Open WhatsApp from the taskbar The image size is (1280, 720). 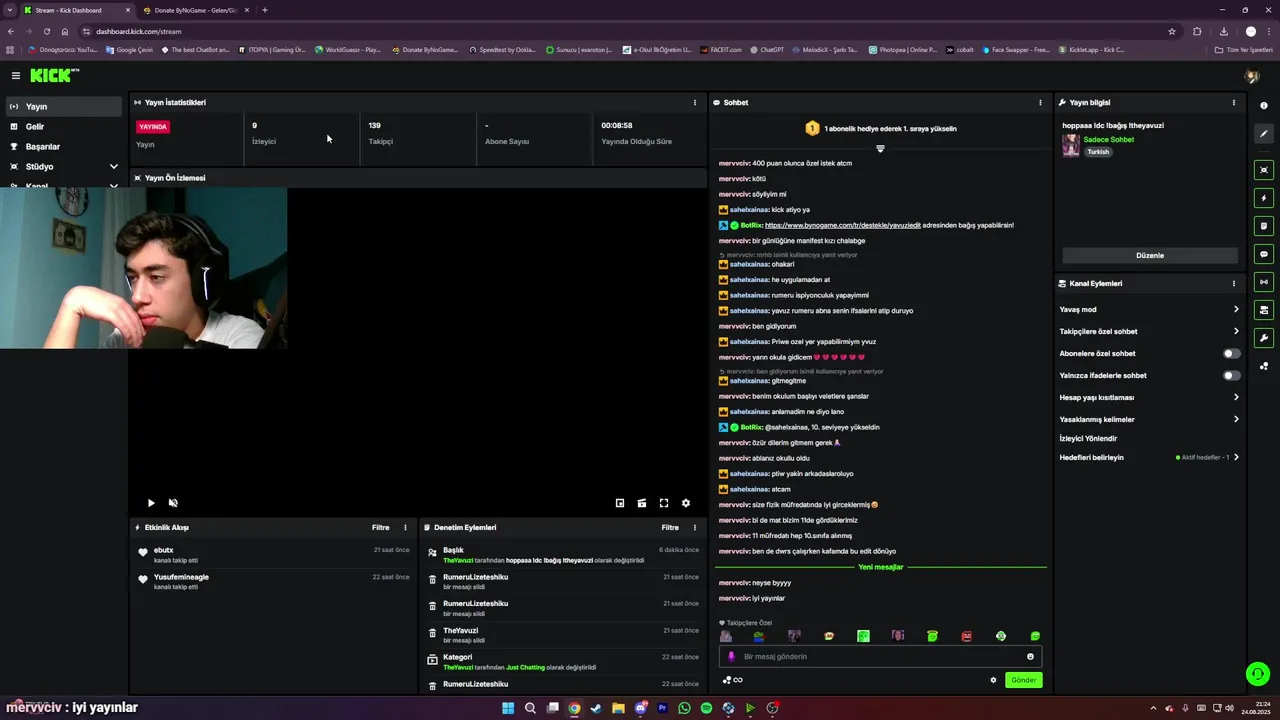pyautogui.click(x=684, y=708)
